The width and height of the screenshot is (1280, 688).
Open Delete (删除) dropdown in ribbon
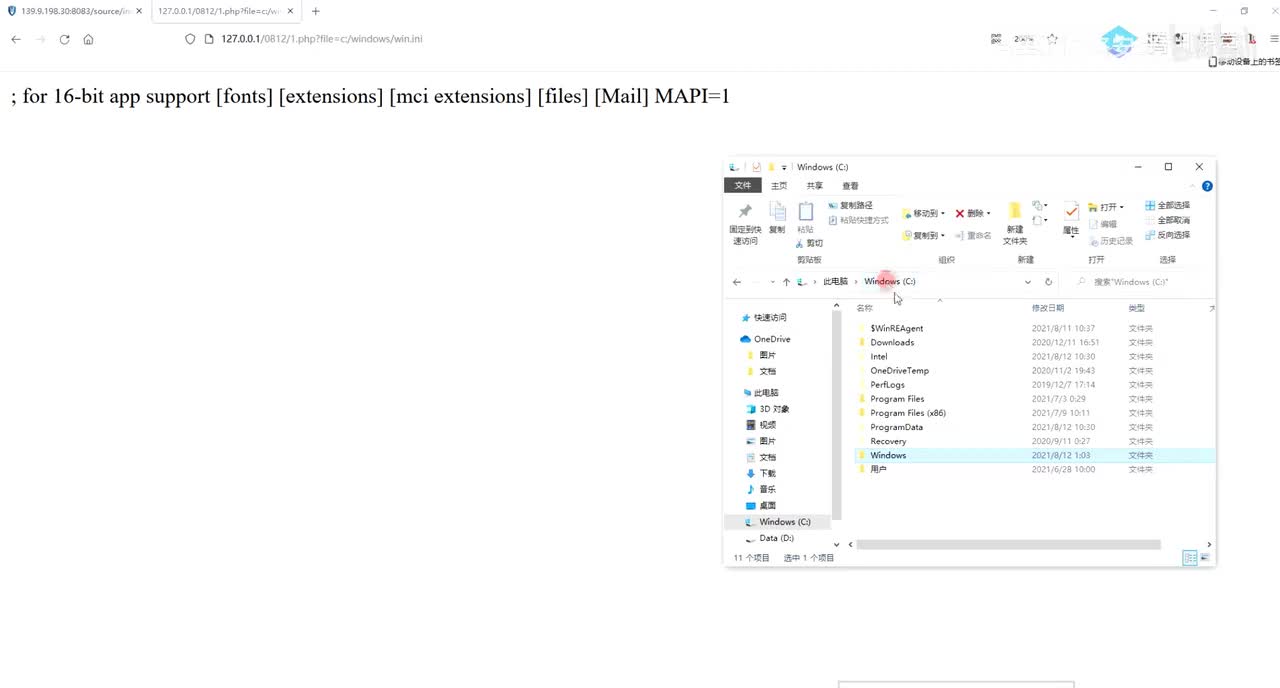(973, 213)
